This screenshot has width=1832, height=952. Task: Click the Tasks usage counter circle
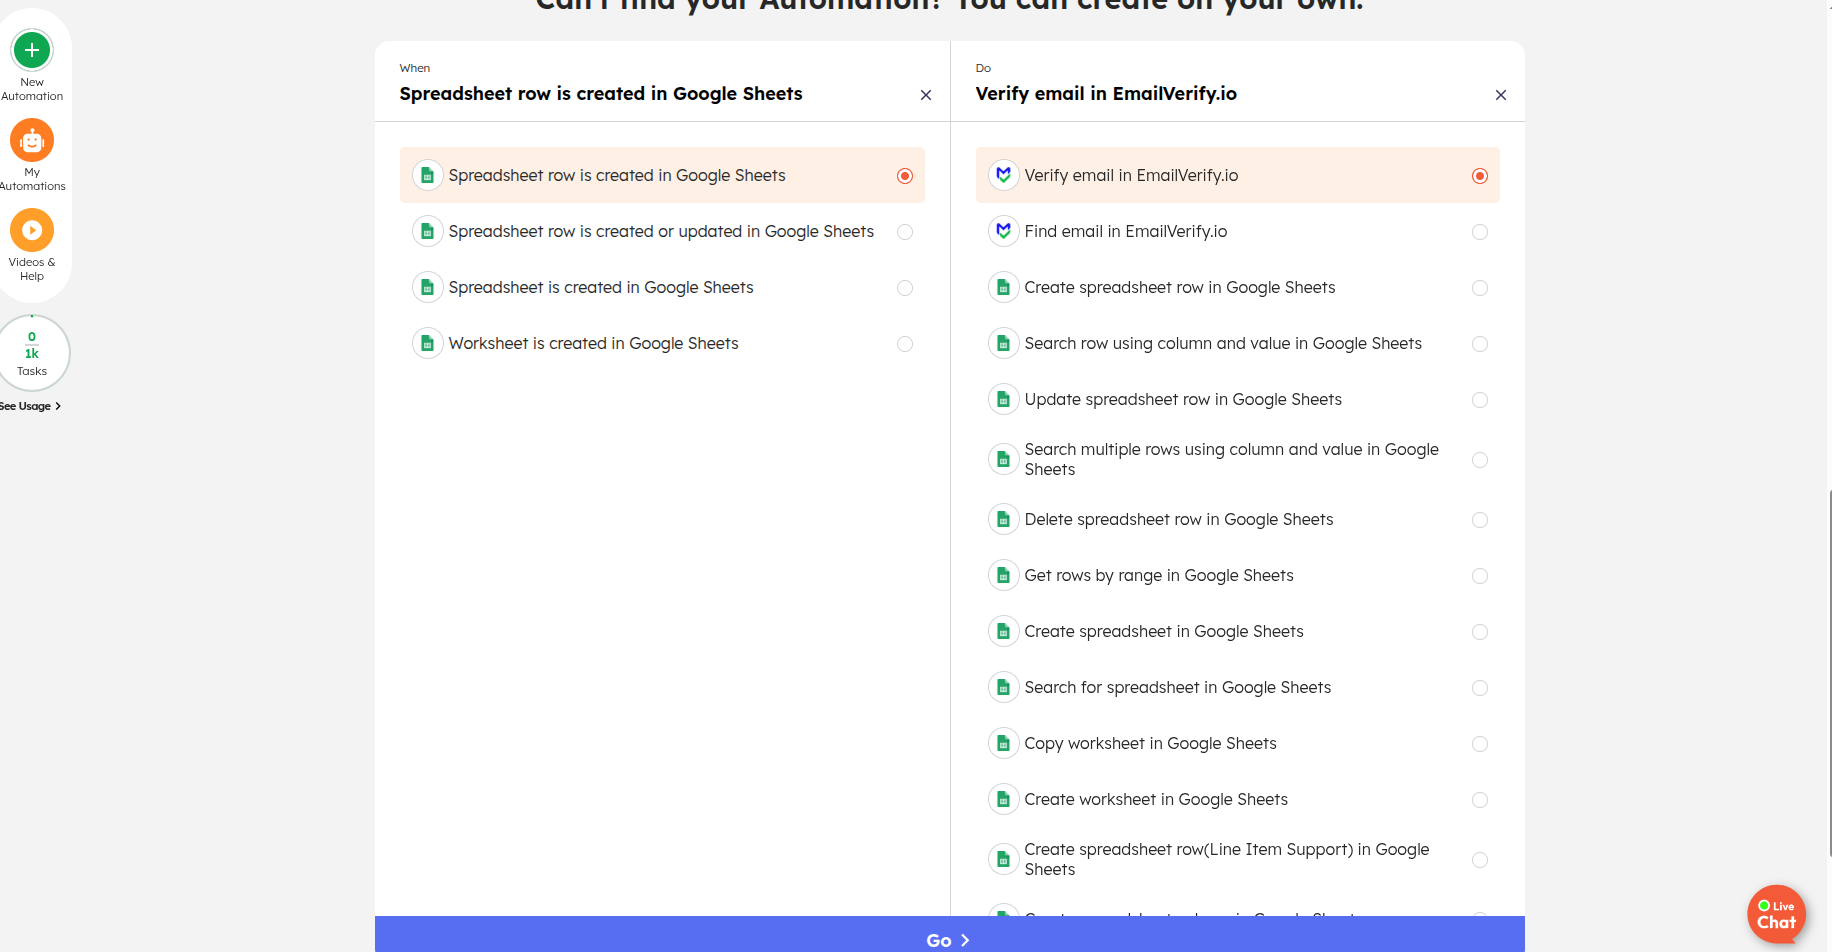(x=32, y=353)
